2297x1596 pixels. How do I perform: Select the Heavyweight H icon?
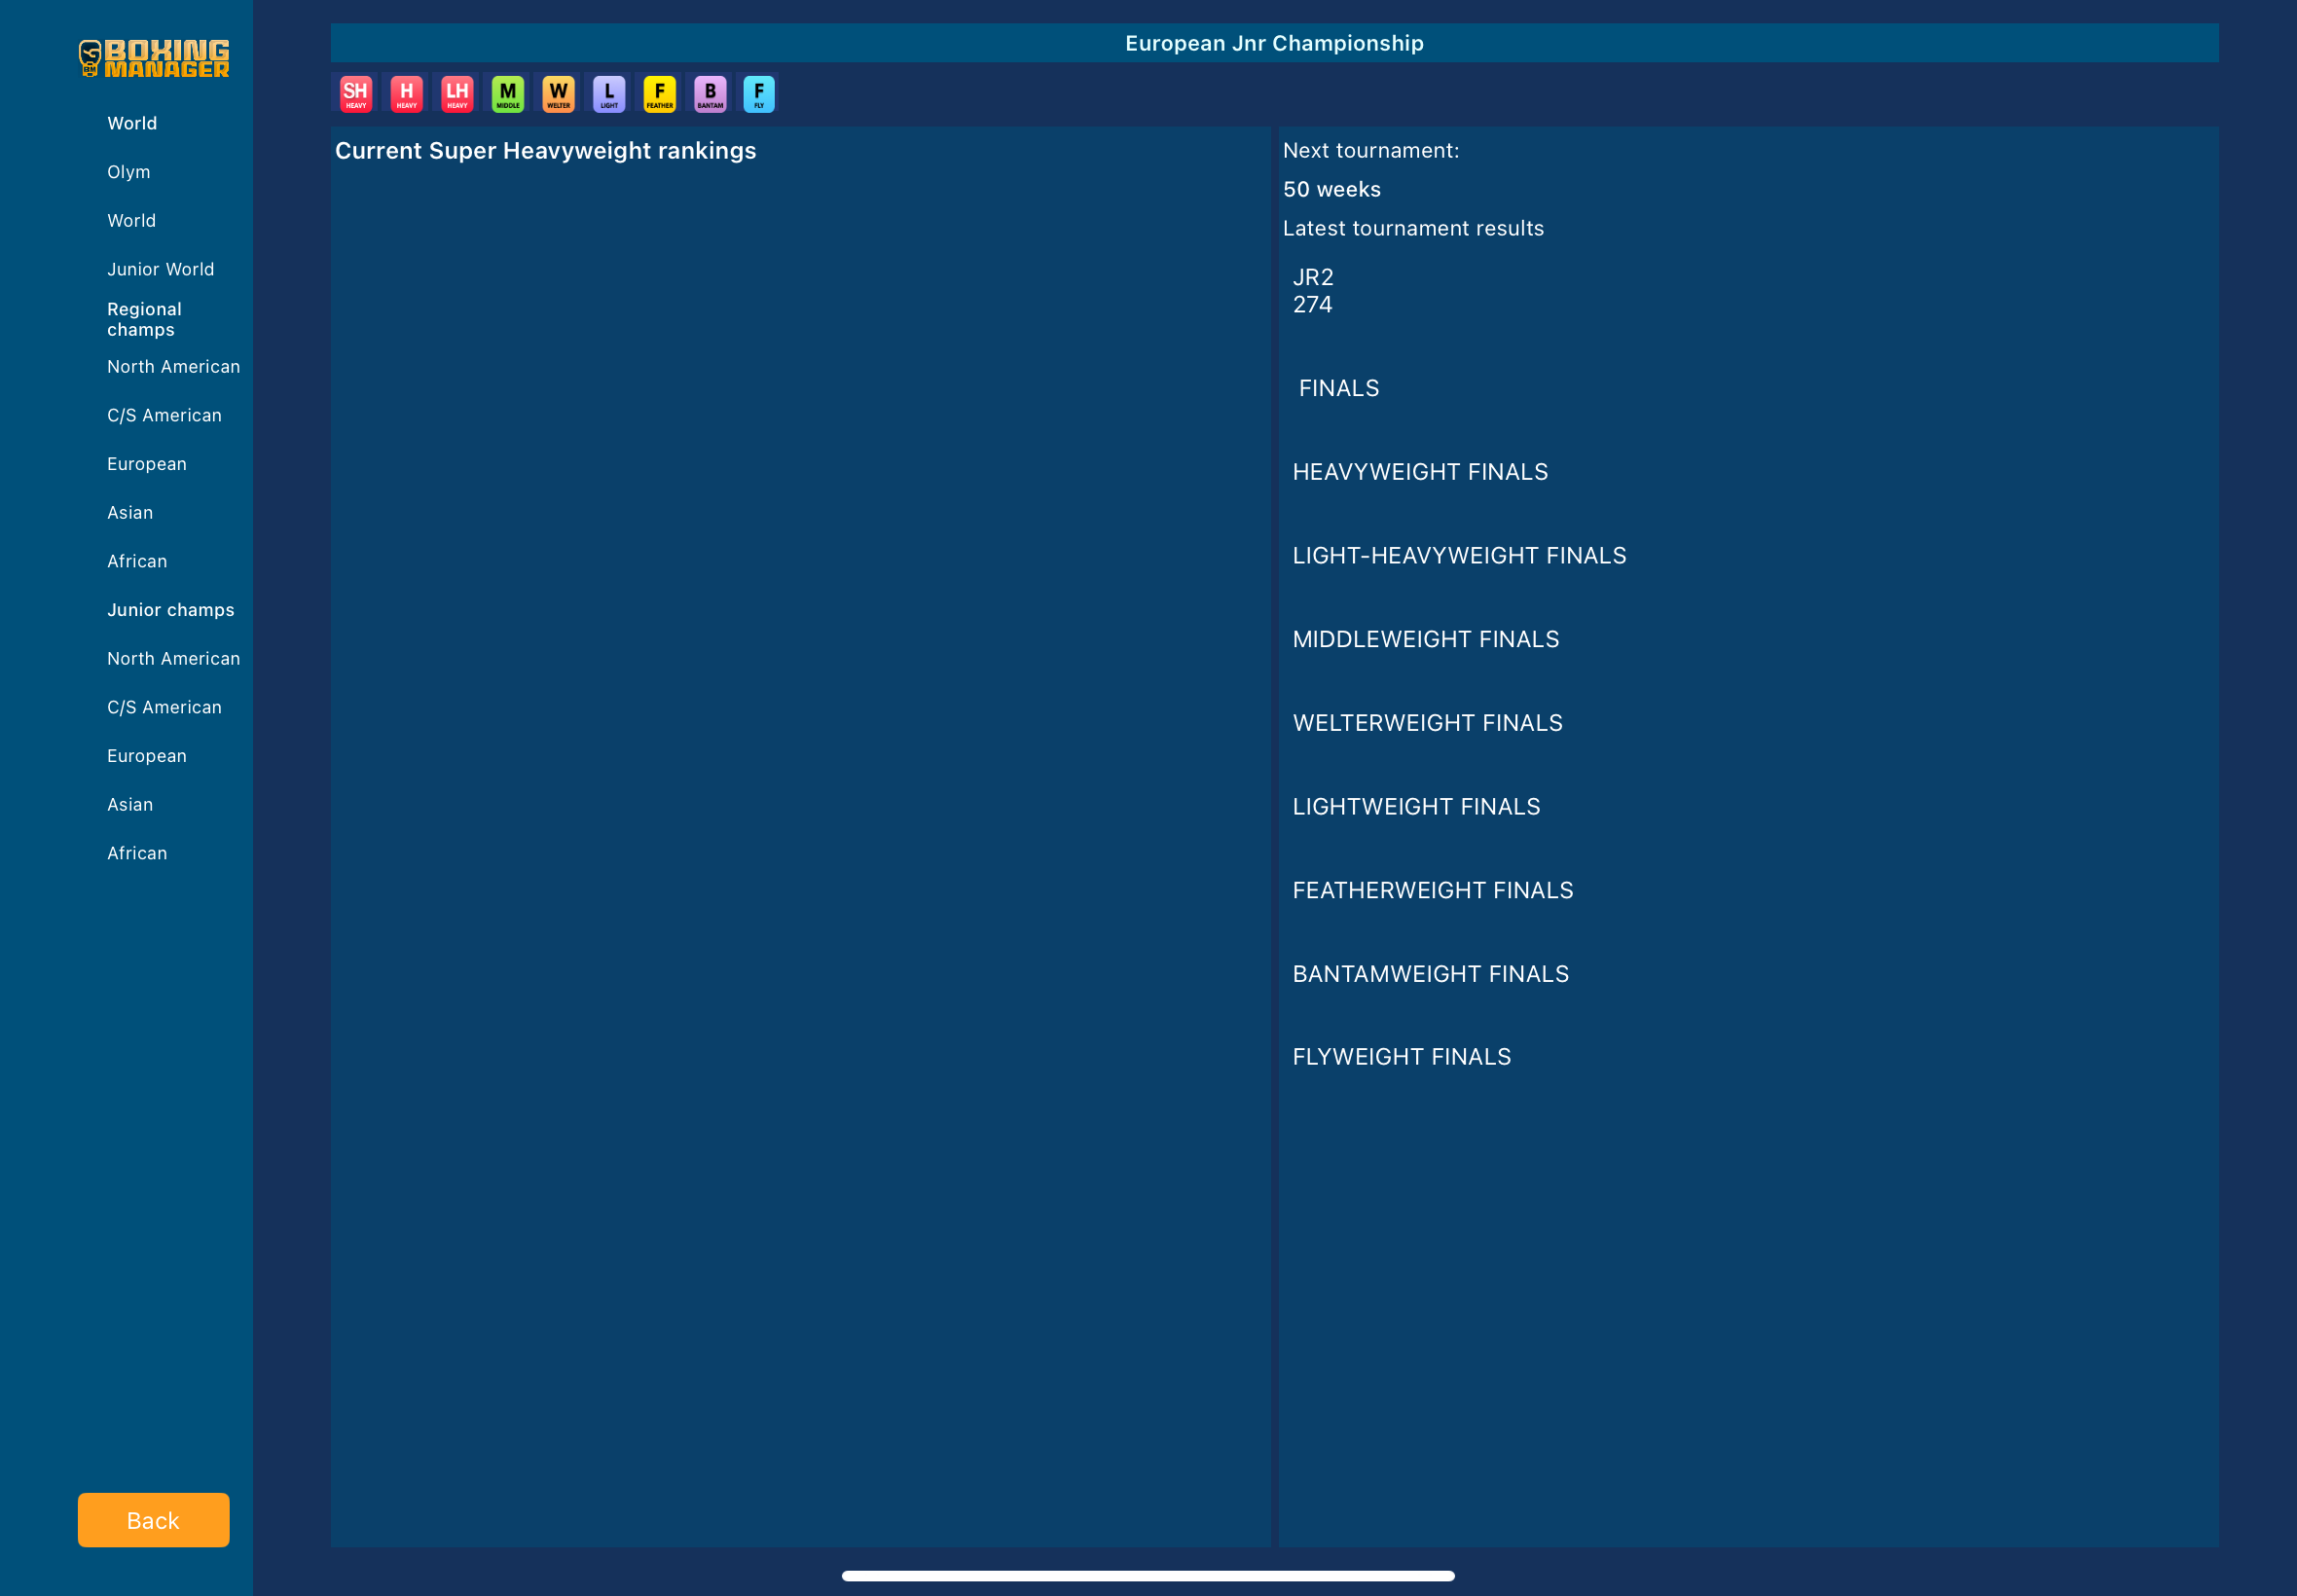[x=406, y=94]
